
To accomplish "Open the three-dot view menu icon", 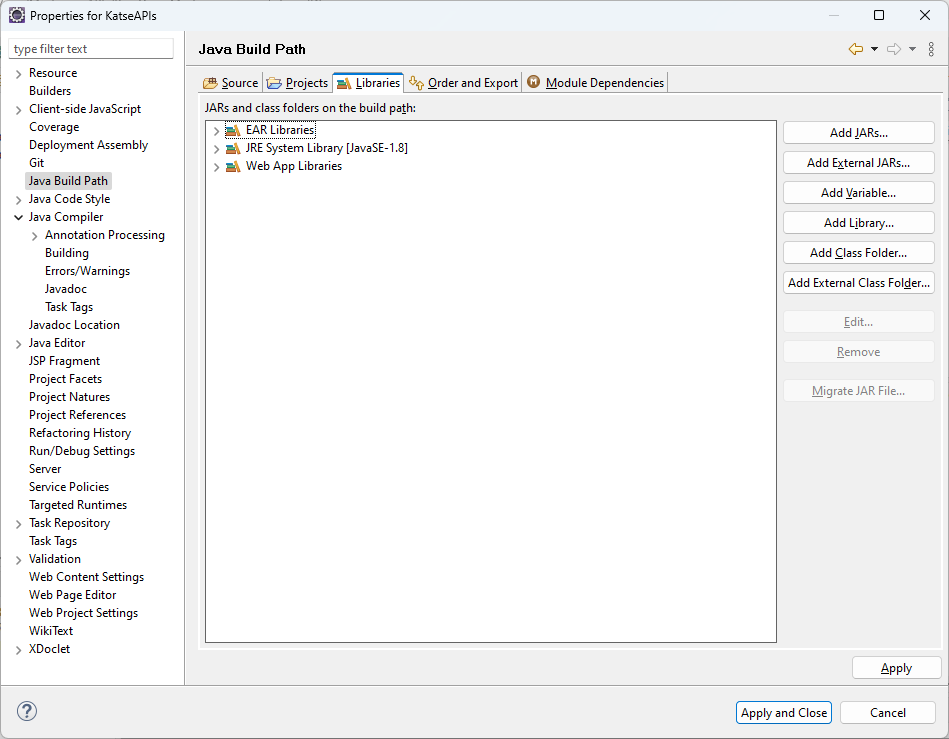I will [x=931, y=49].
